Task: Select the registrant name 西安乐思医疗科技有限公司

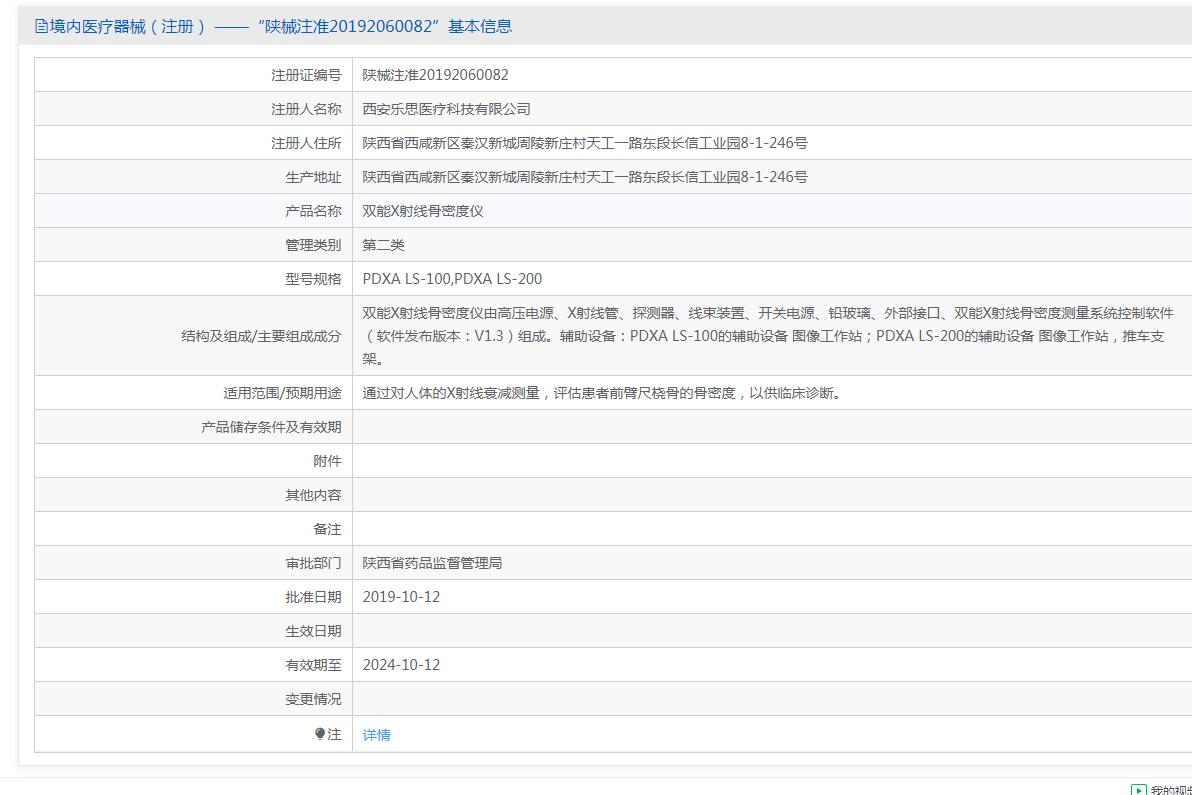Action: tap(446, 109)
